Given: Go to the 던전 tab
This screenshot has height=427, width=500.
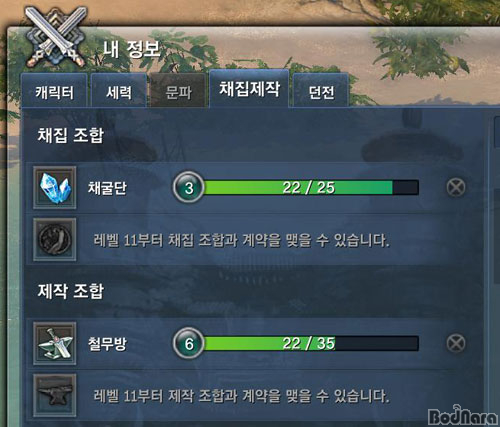Looking at the screenshot, I should [x=321, y=91].
